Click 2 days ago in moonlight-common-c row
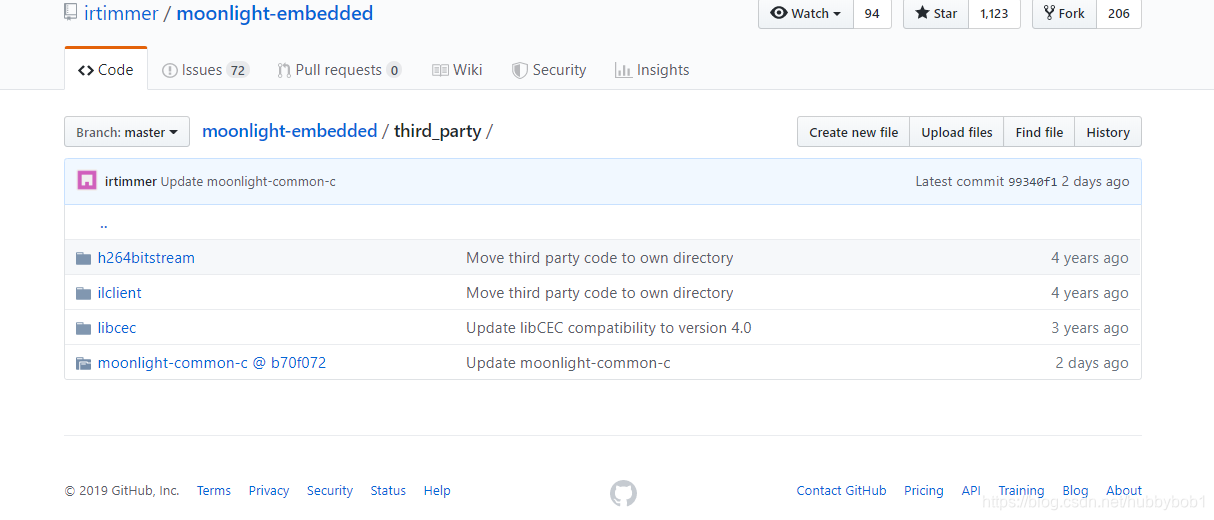1214x520 pixels. point(1092,363)
